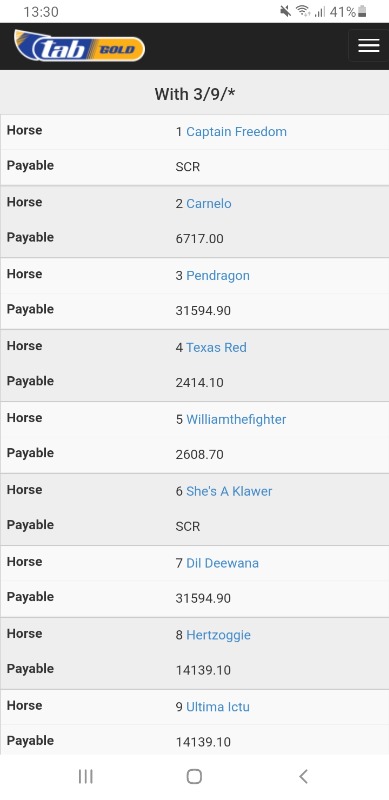Open the Williamthefighter horse link
The image size is (389, 800).
coord(236,419)
